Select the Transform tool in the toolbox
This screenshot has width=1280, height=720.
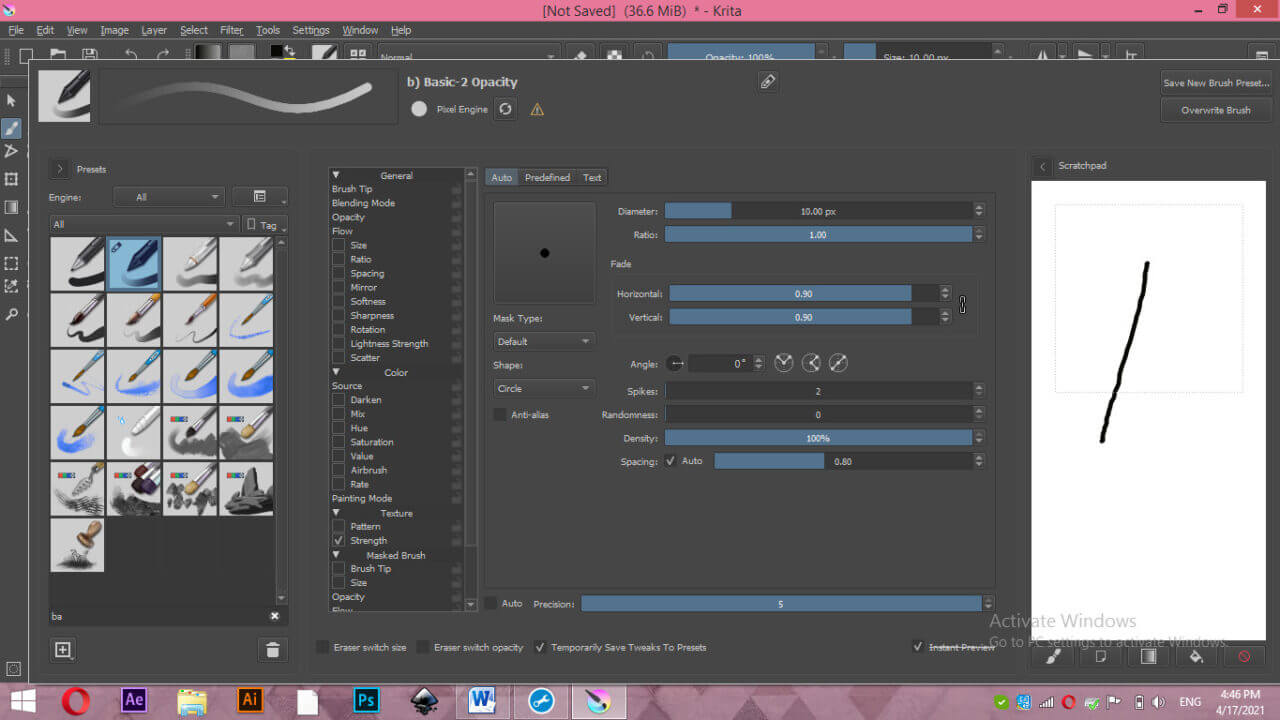point(12,180)
